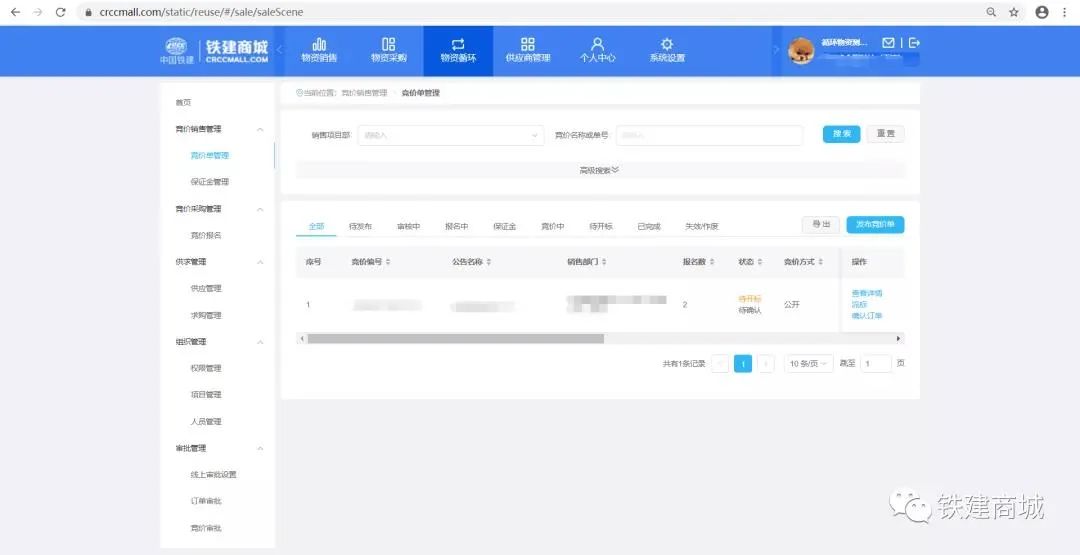Switch to the 审核中 tab
The height and width of the screenshot is (555, 1080).
pos(408,227)
